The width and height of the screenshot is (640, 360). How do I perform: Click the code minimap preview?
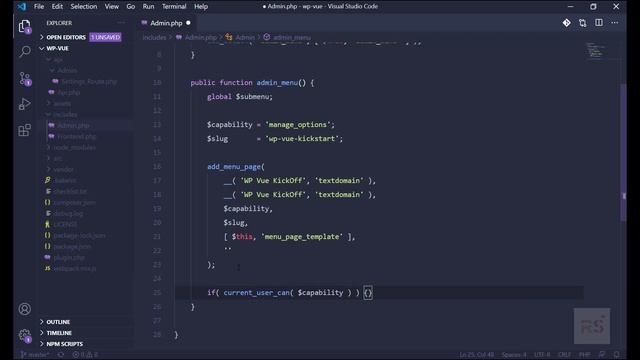[596, 50]
